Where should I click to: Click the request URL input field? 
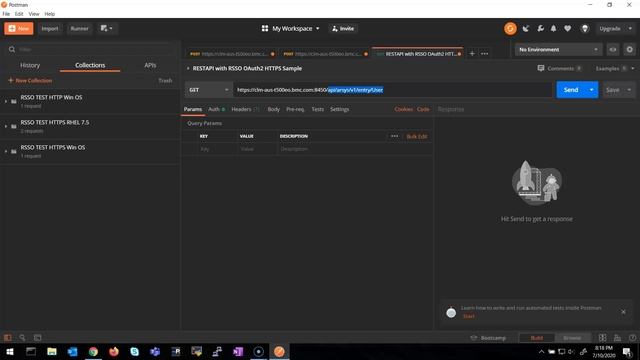coord(392,90)
